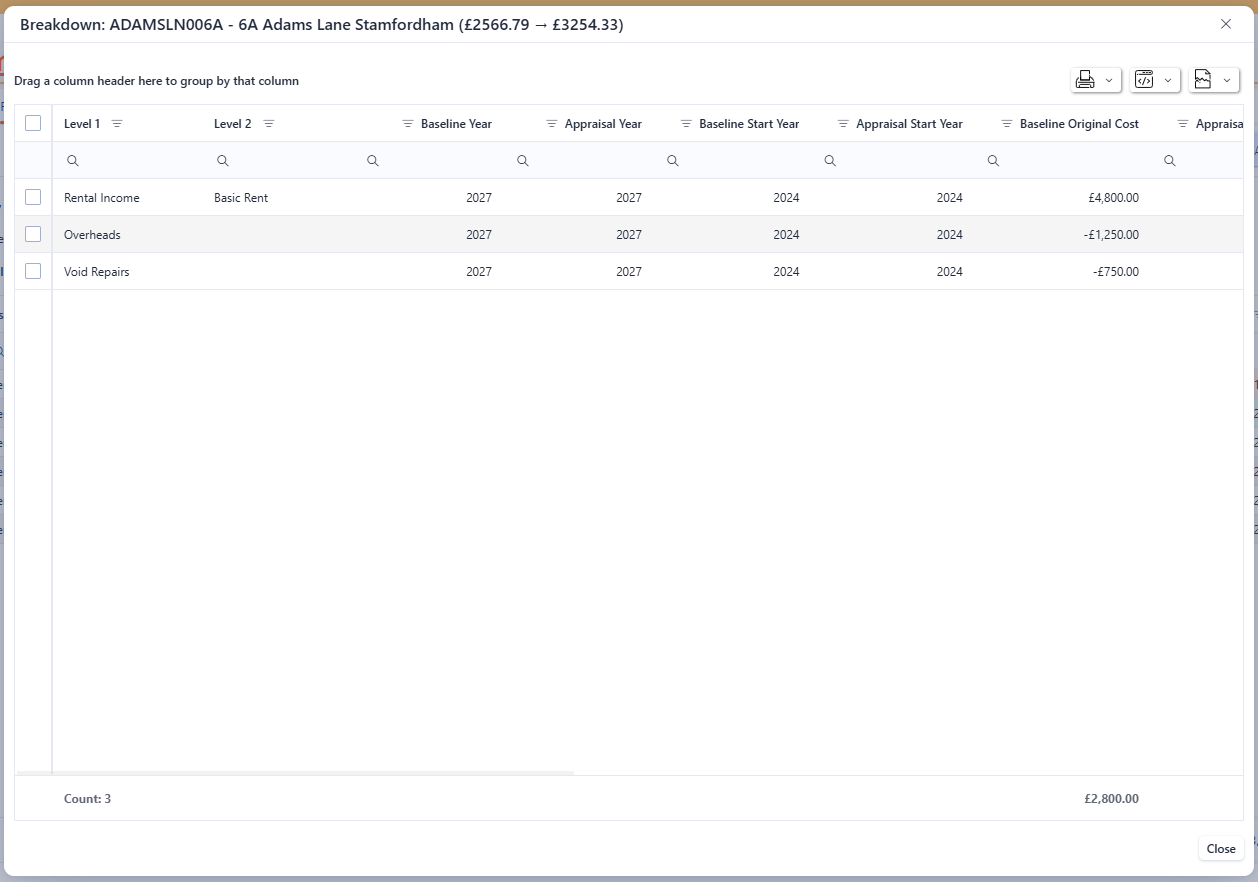Click the Level 1 search filter field
Image resolution: width=1258 pixels, height=882 pixels.
tap(130, 160)
